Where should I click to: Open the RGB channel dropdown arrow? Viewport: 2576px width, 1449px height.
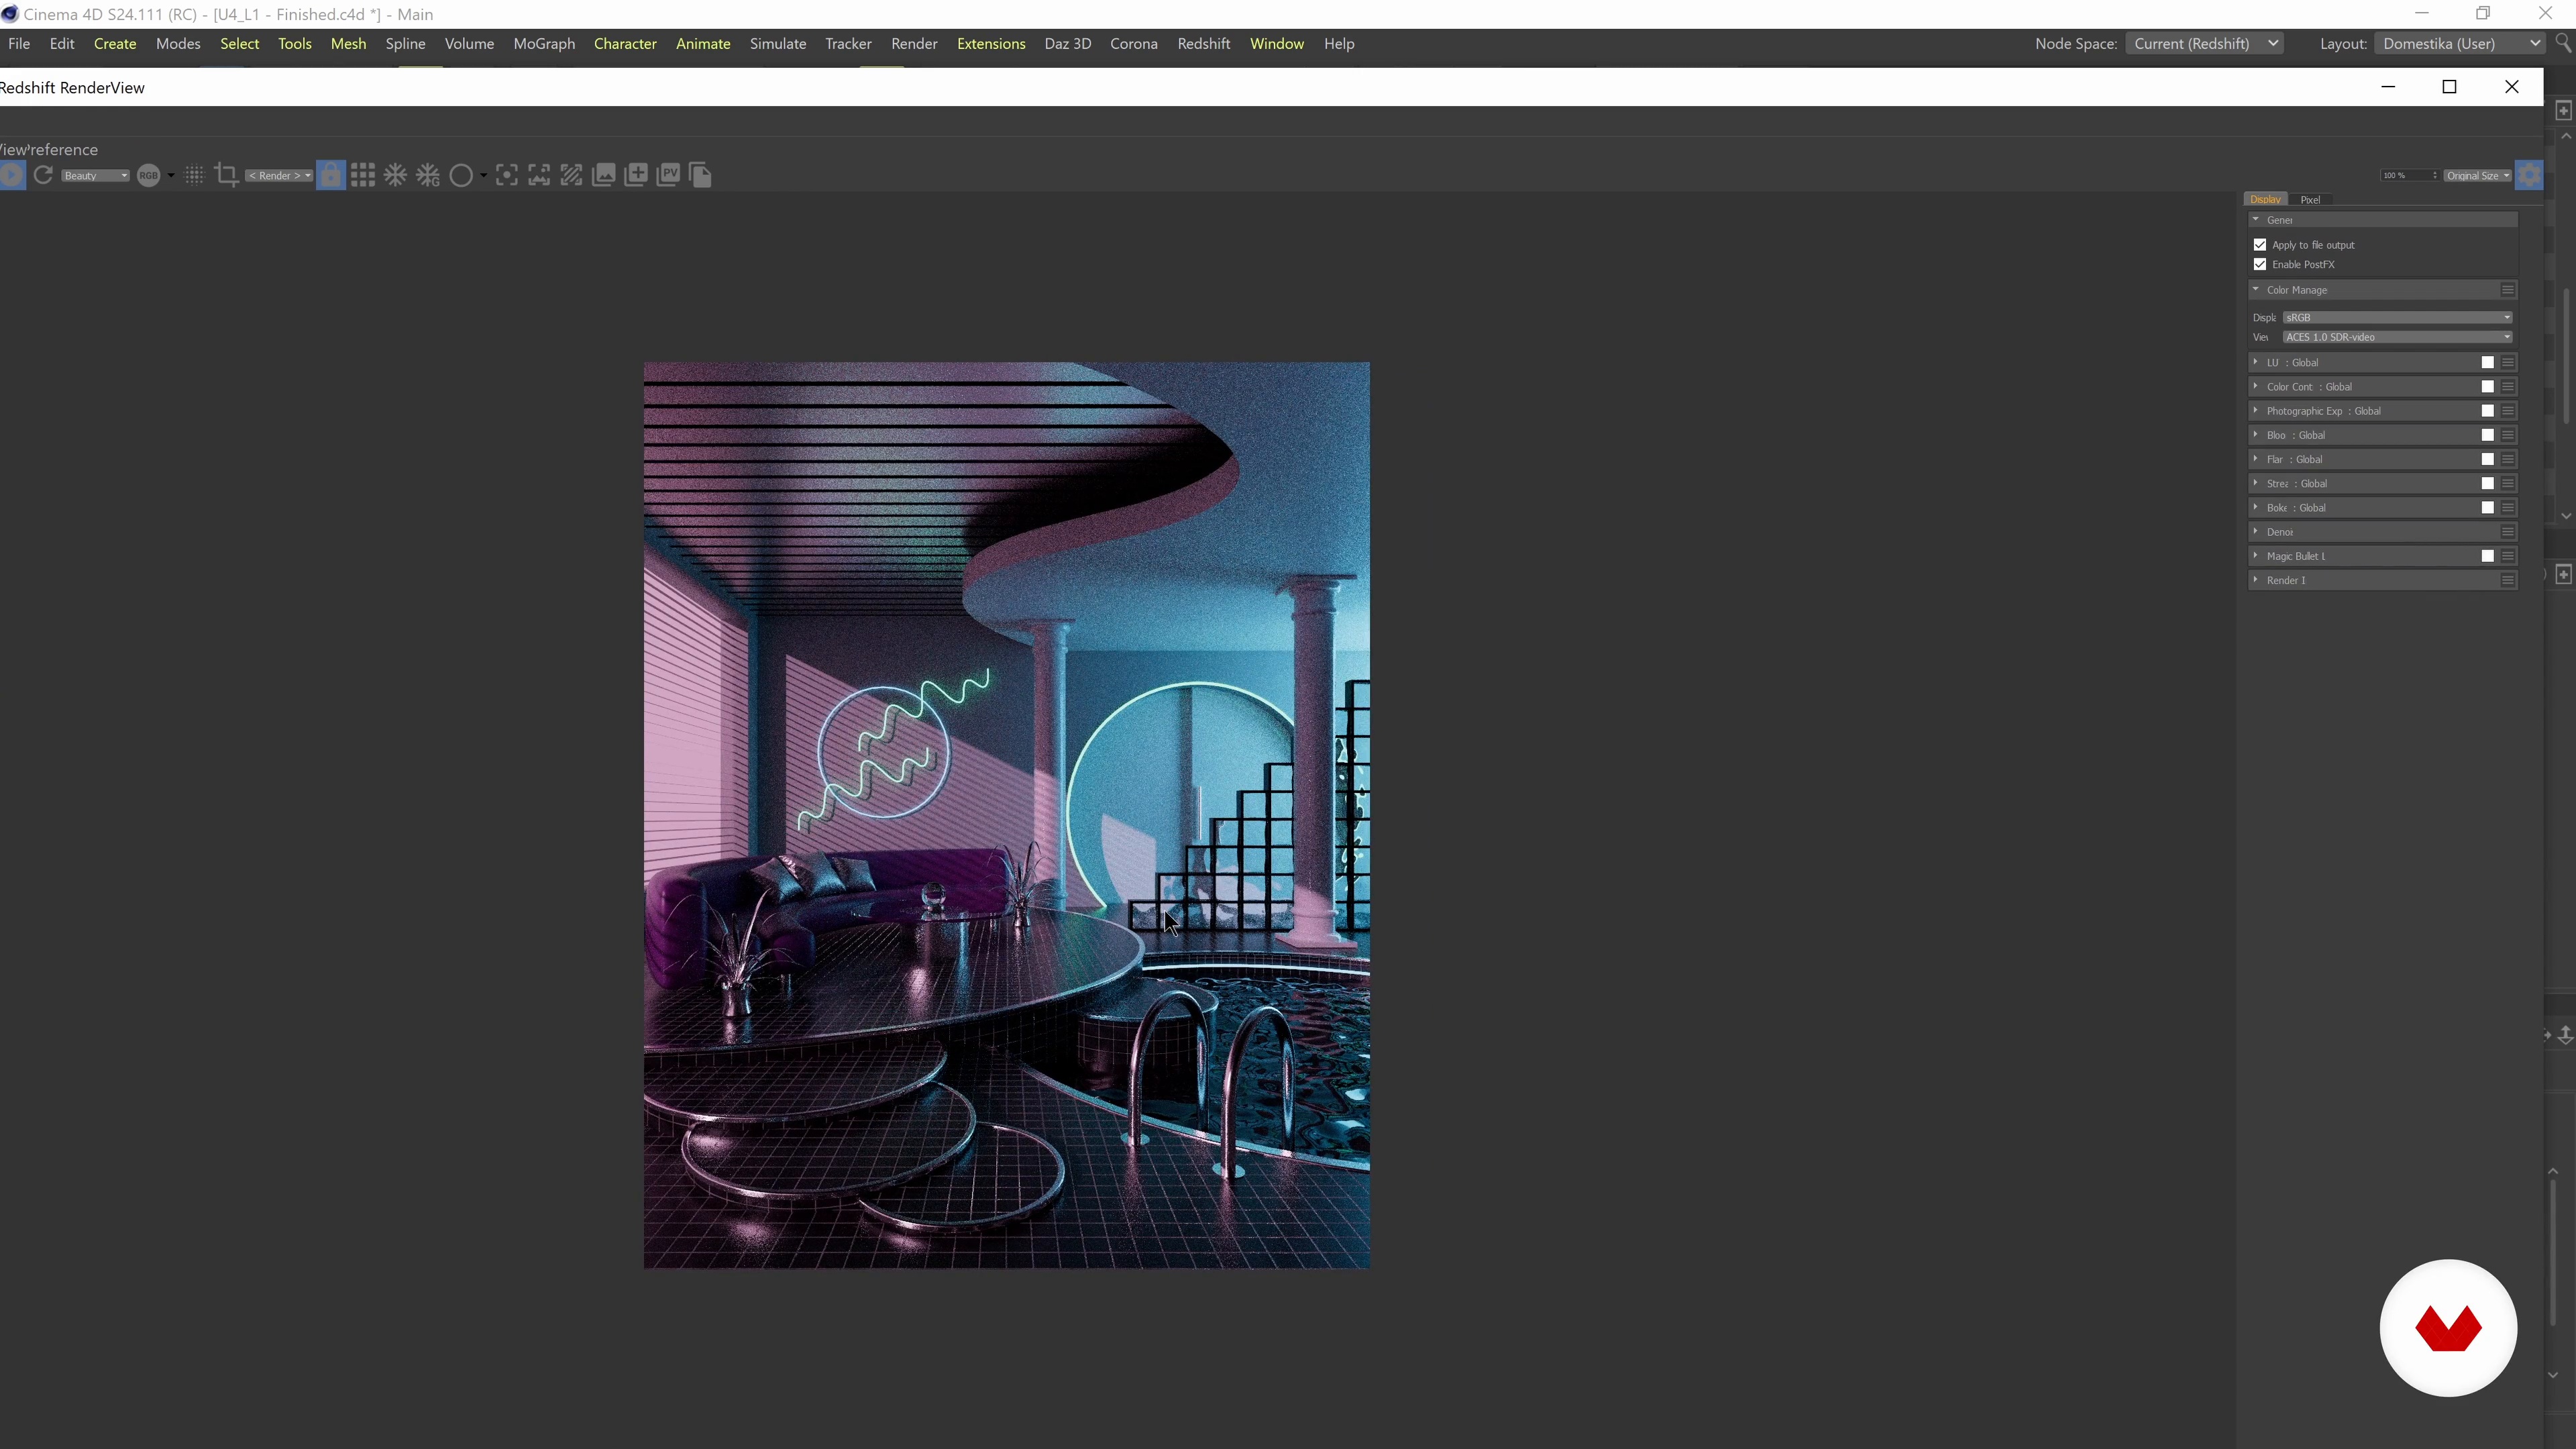[171, 176]
